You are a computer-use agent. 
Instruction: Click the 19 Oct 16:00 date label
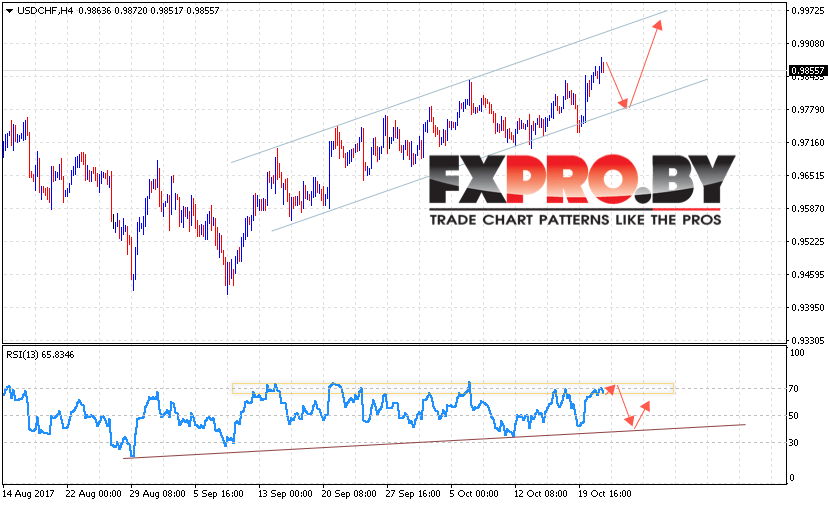coord(604,494)
